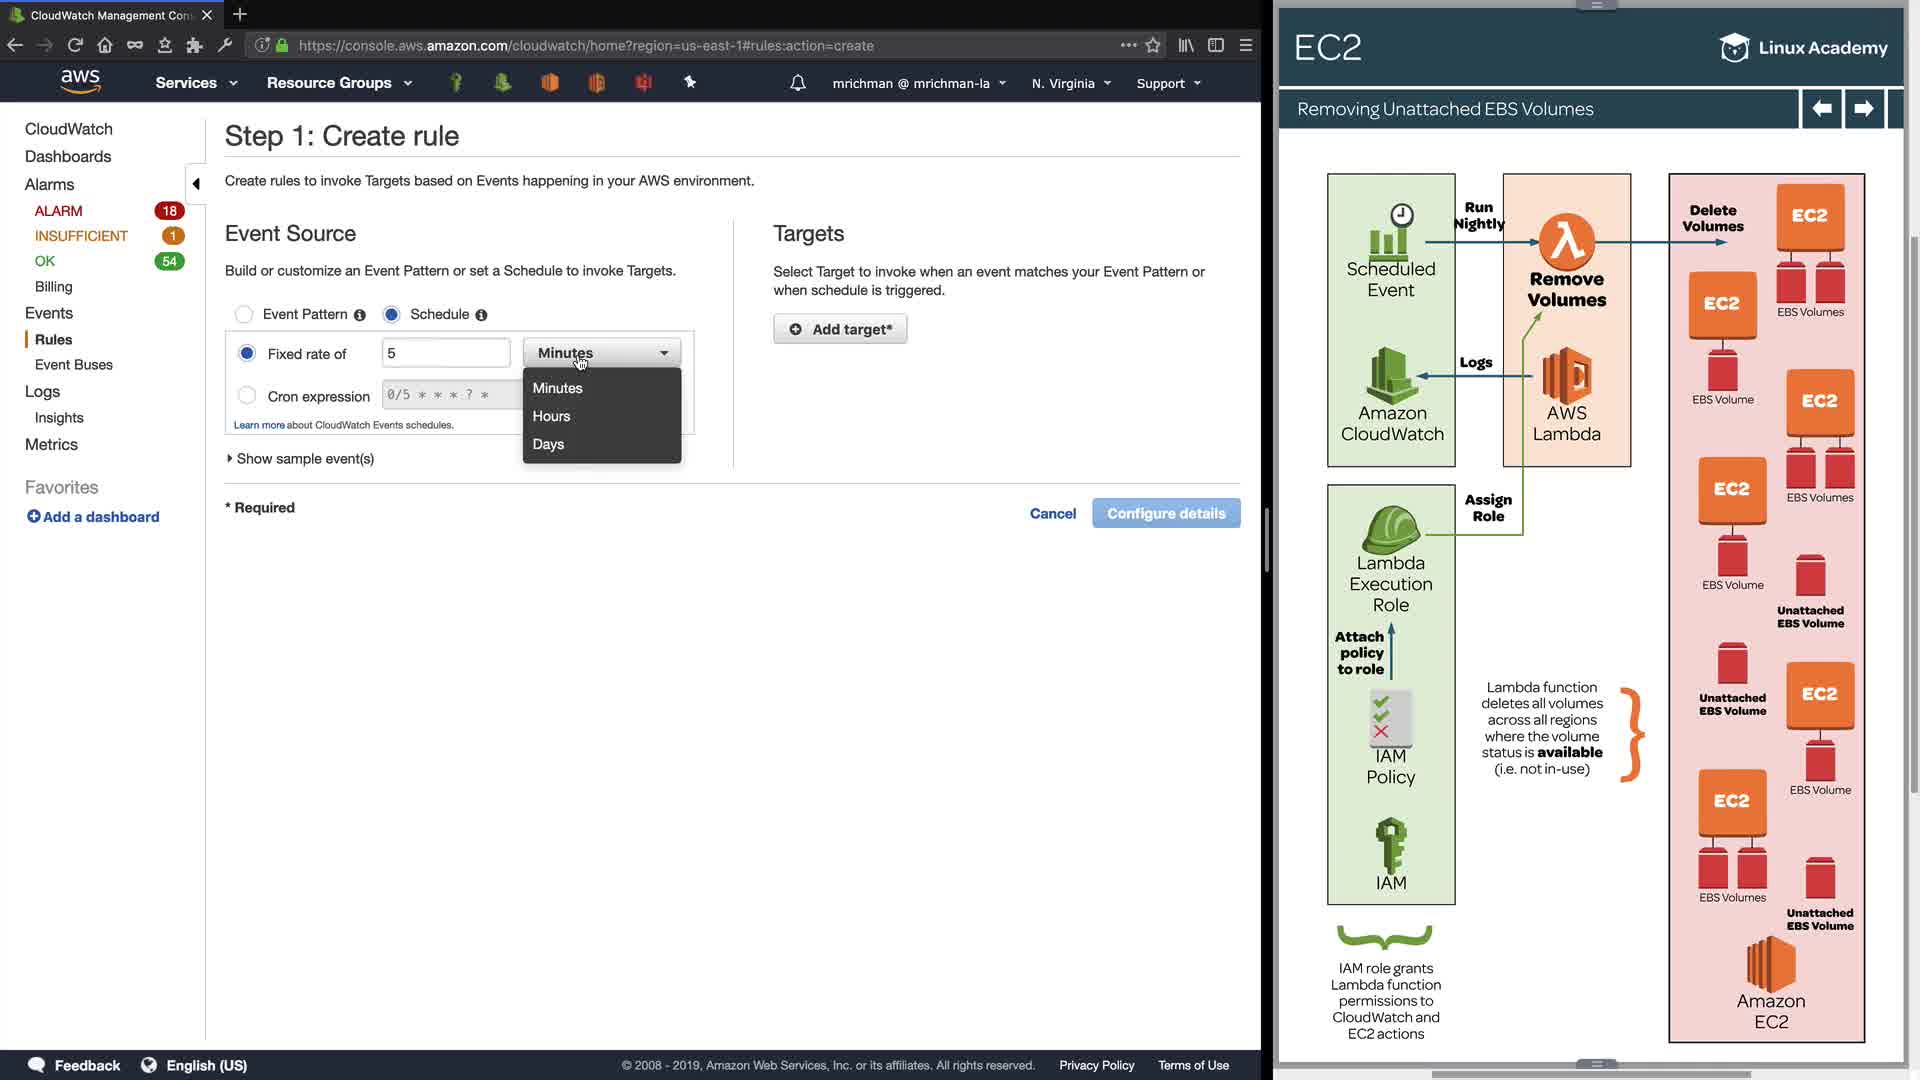Image resolution: width=1920 pixels, height=1080 pixels.
Task: Go to next slide with right arrow
Action: (1863, 108)
